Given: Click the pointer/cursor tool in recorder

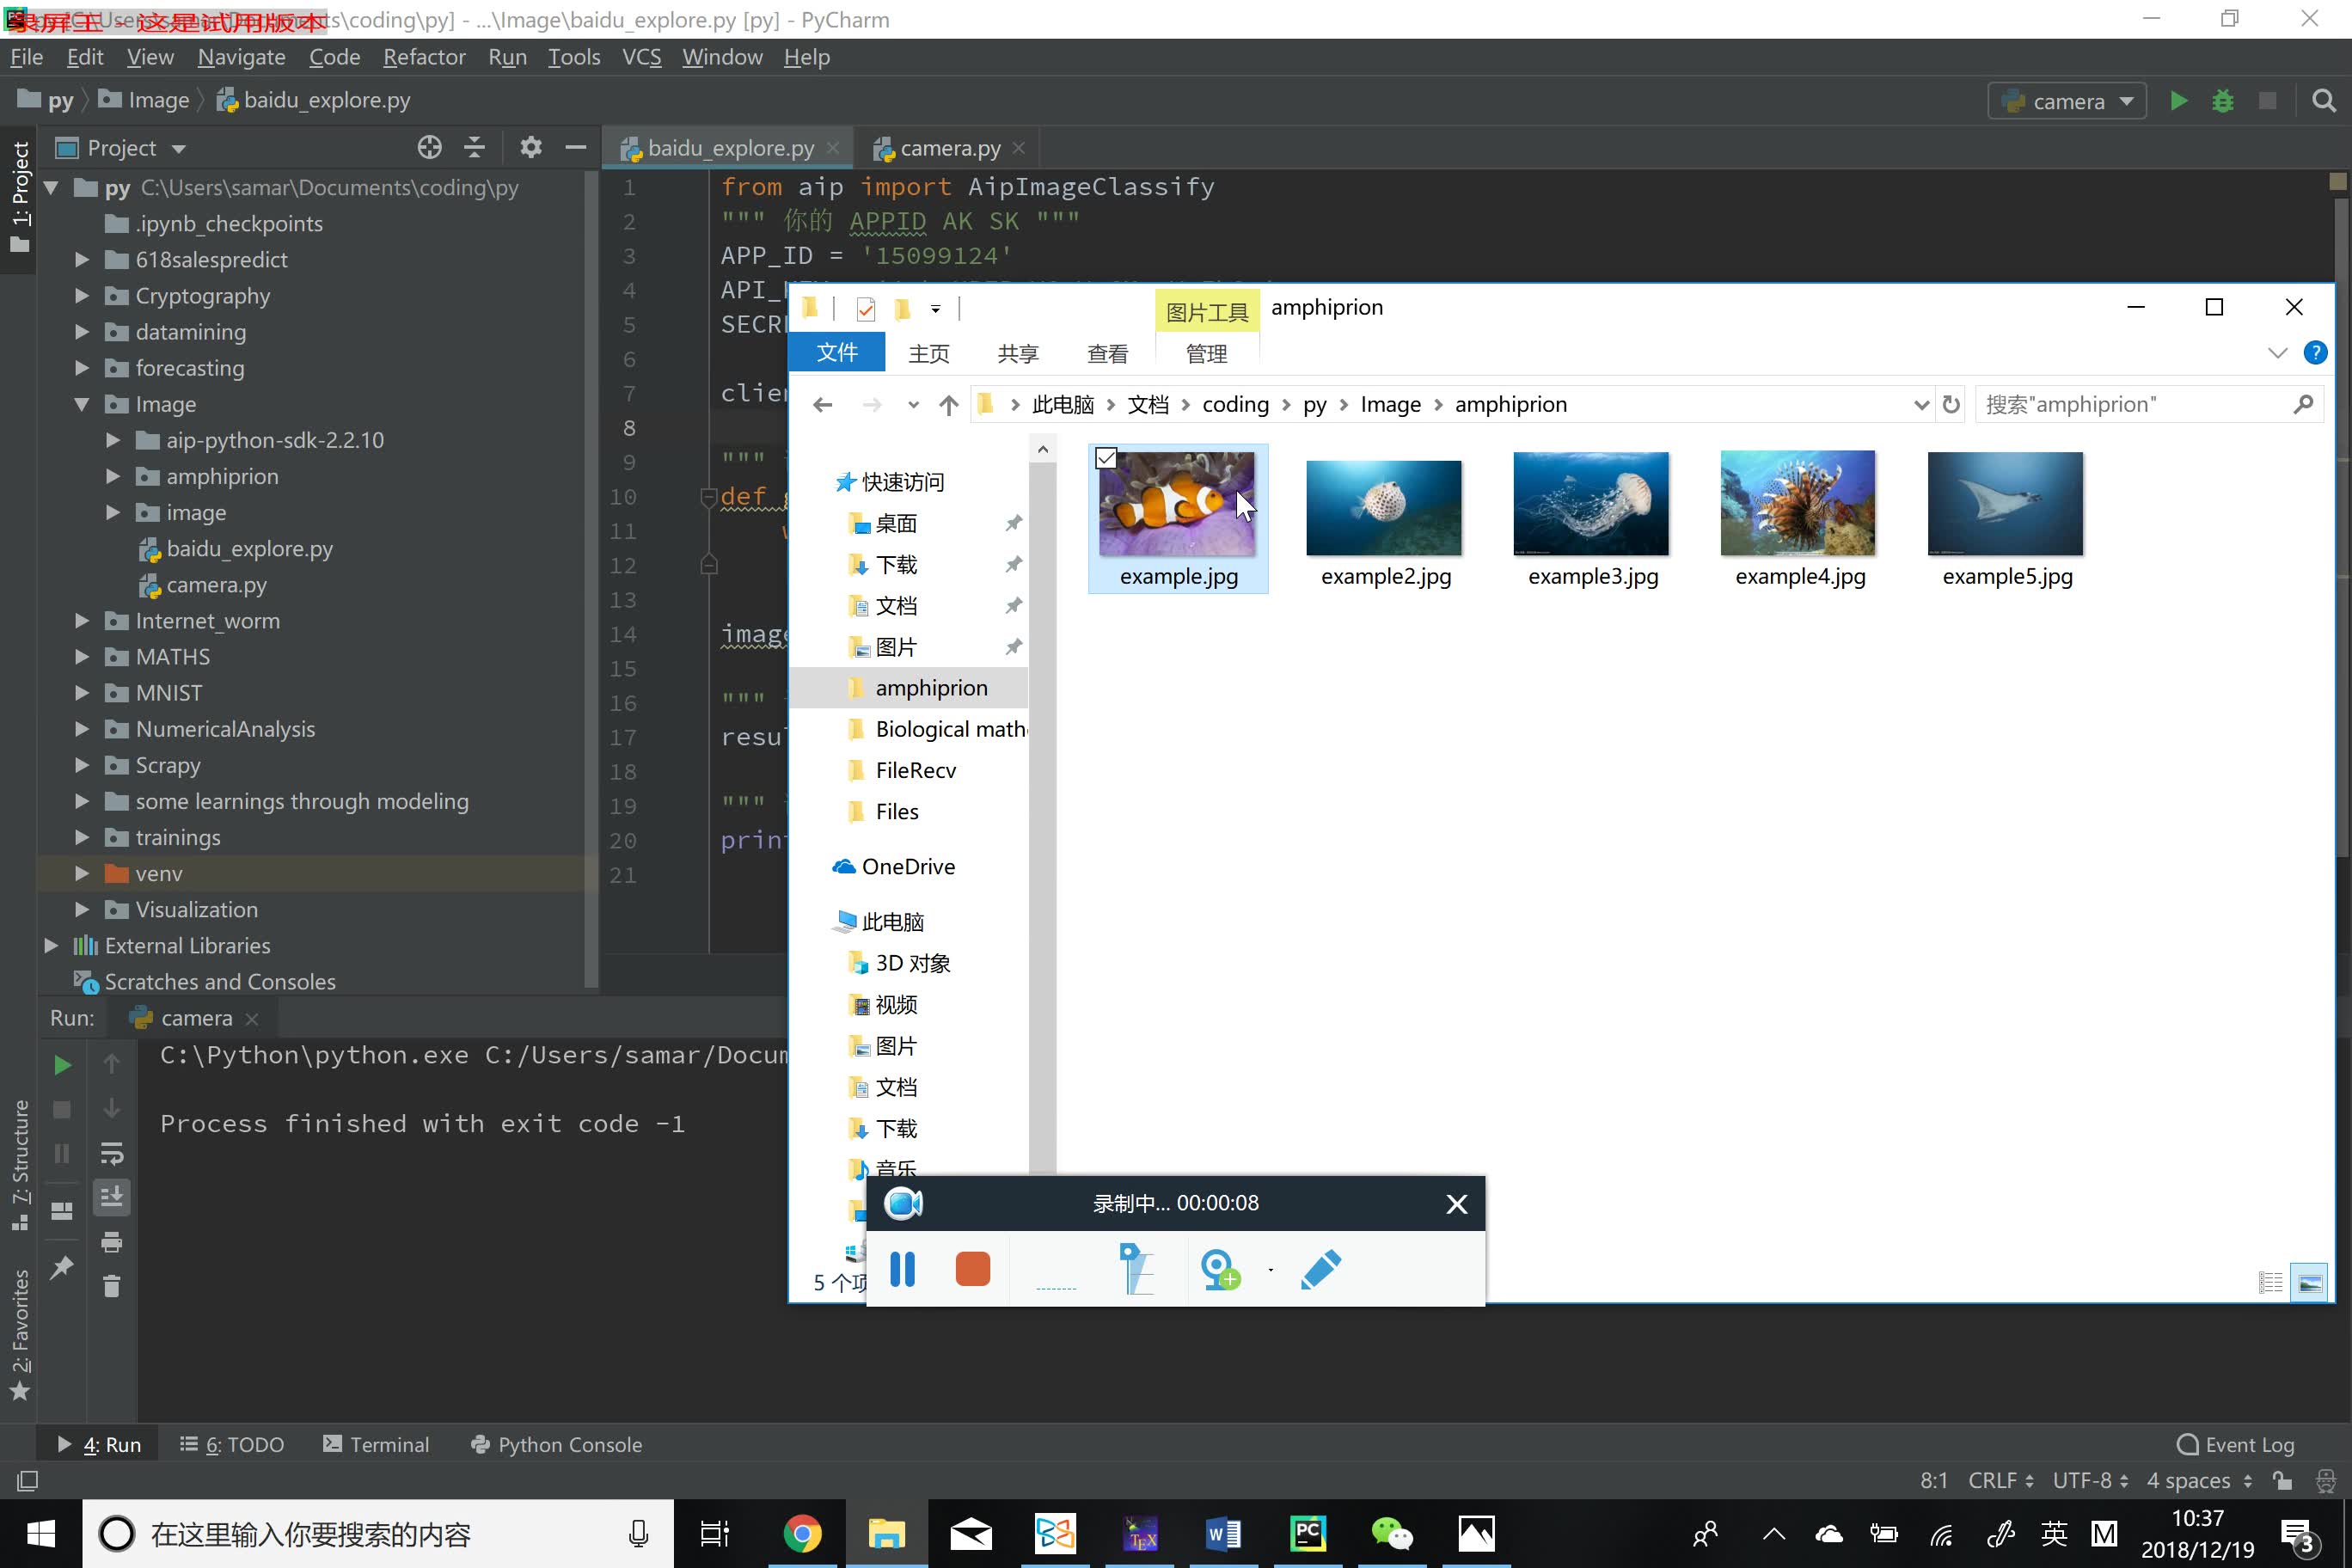Looking at the screenshot, I should [1134, 1267].
